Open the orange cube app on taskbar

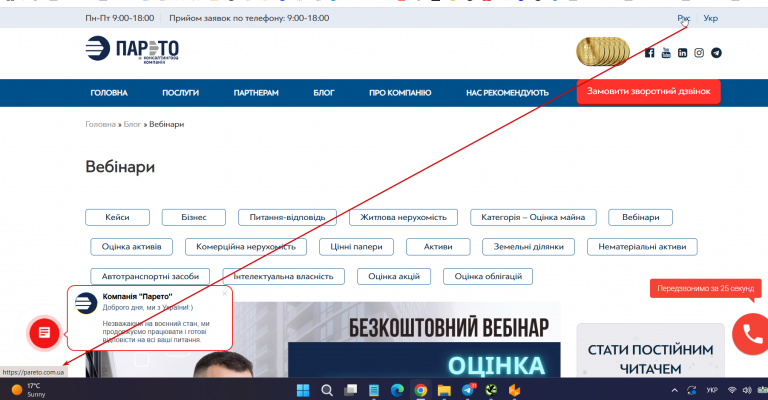(x=514, y=390)
